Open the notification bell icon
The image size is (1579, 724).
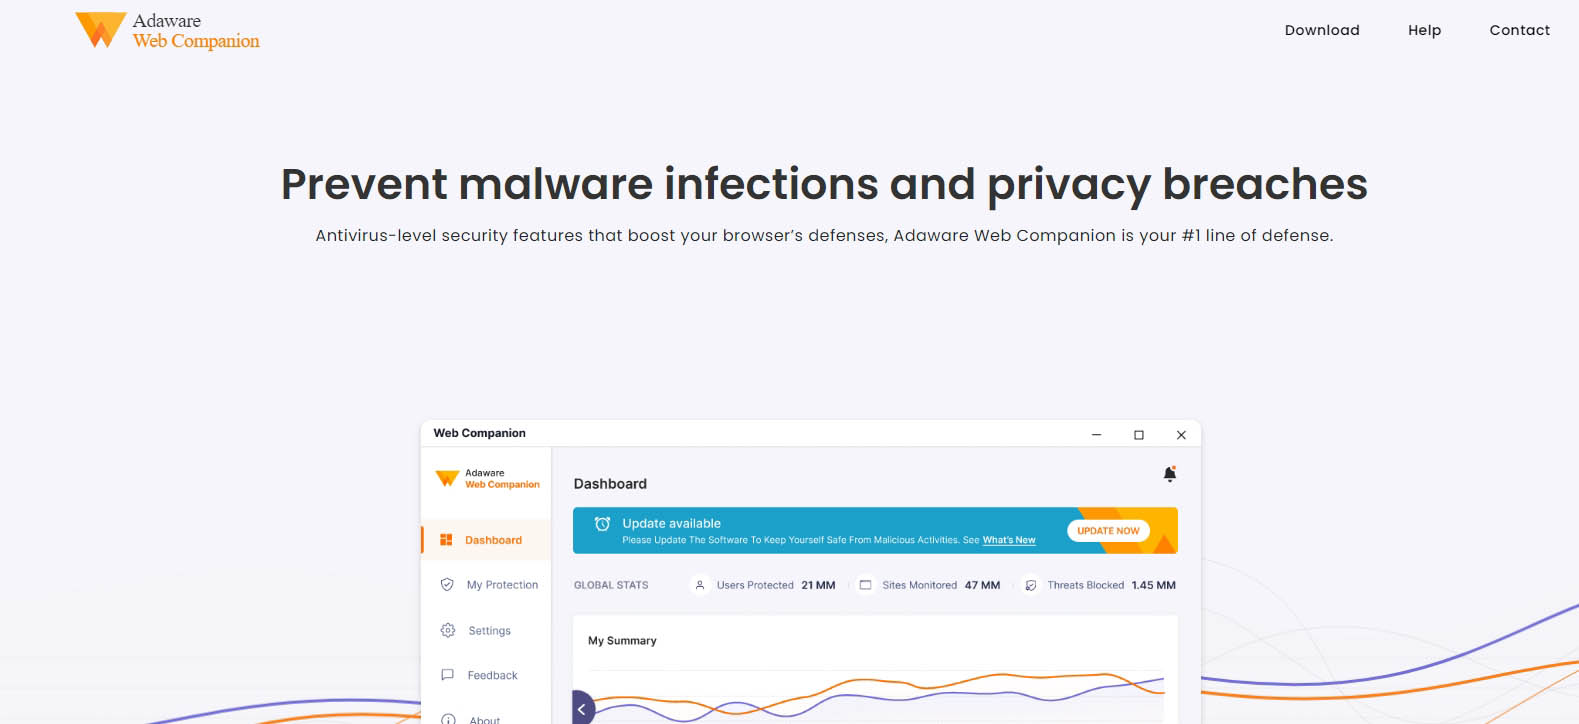pos(1169,474)
